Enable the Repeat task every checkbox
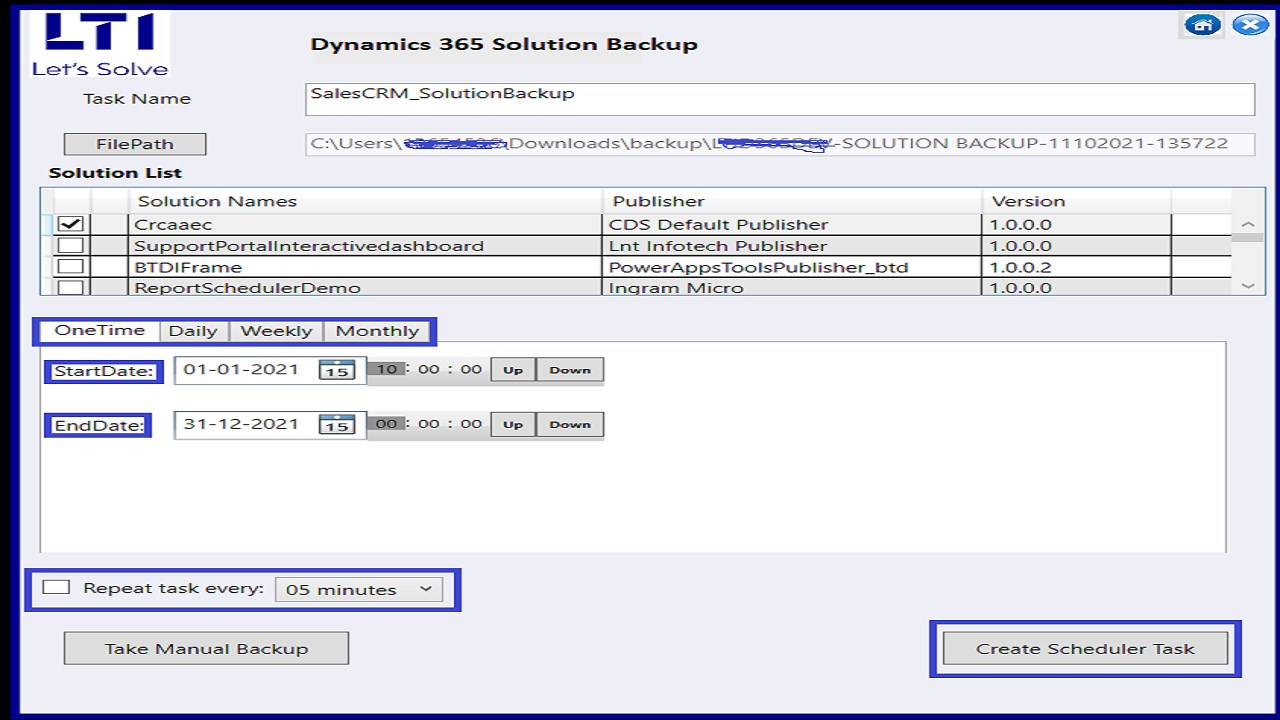The image size is (1280, 720). coord(56,587)
